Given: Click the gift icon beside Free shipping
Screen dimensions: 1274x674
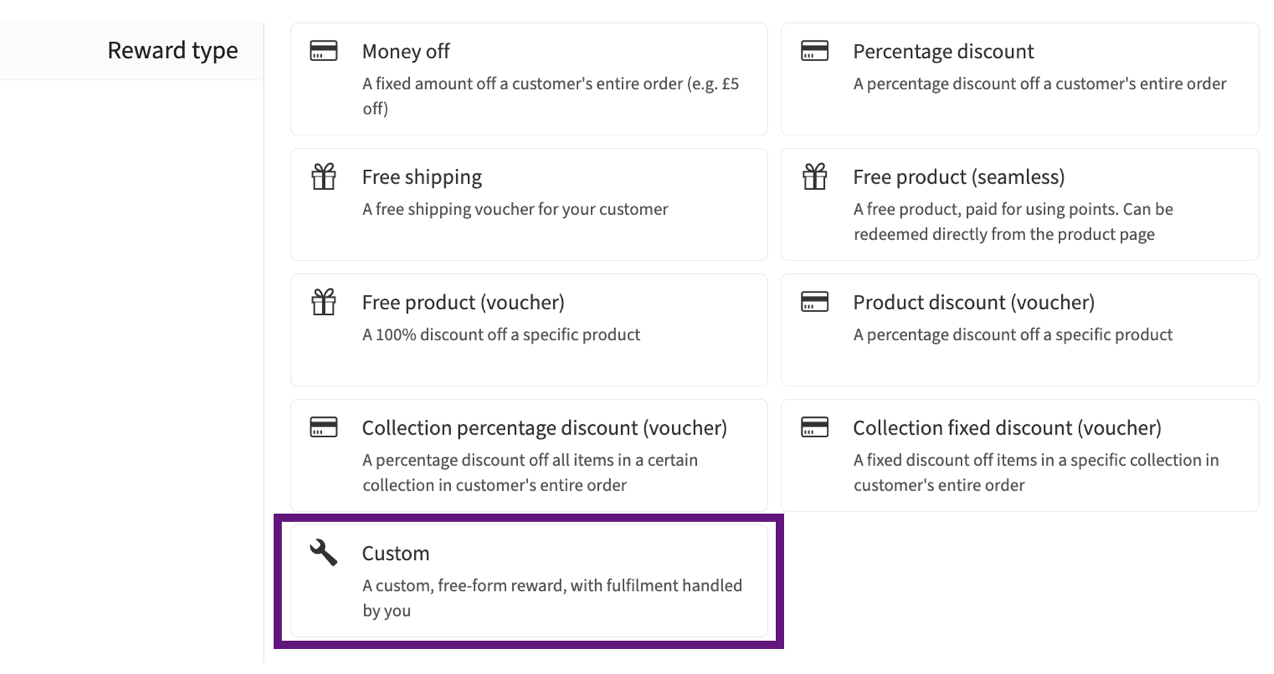Looking at the screenshot, I should pos(323,176).
